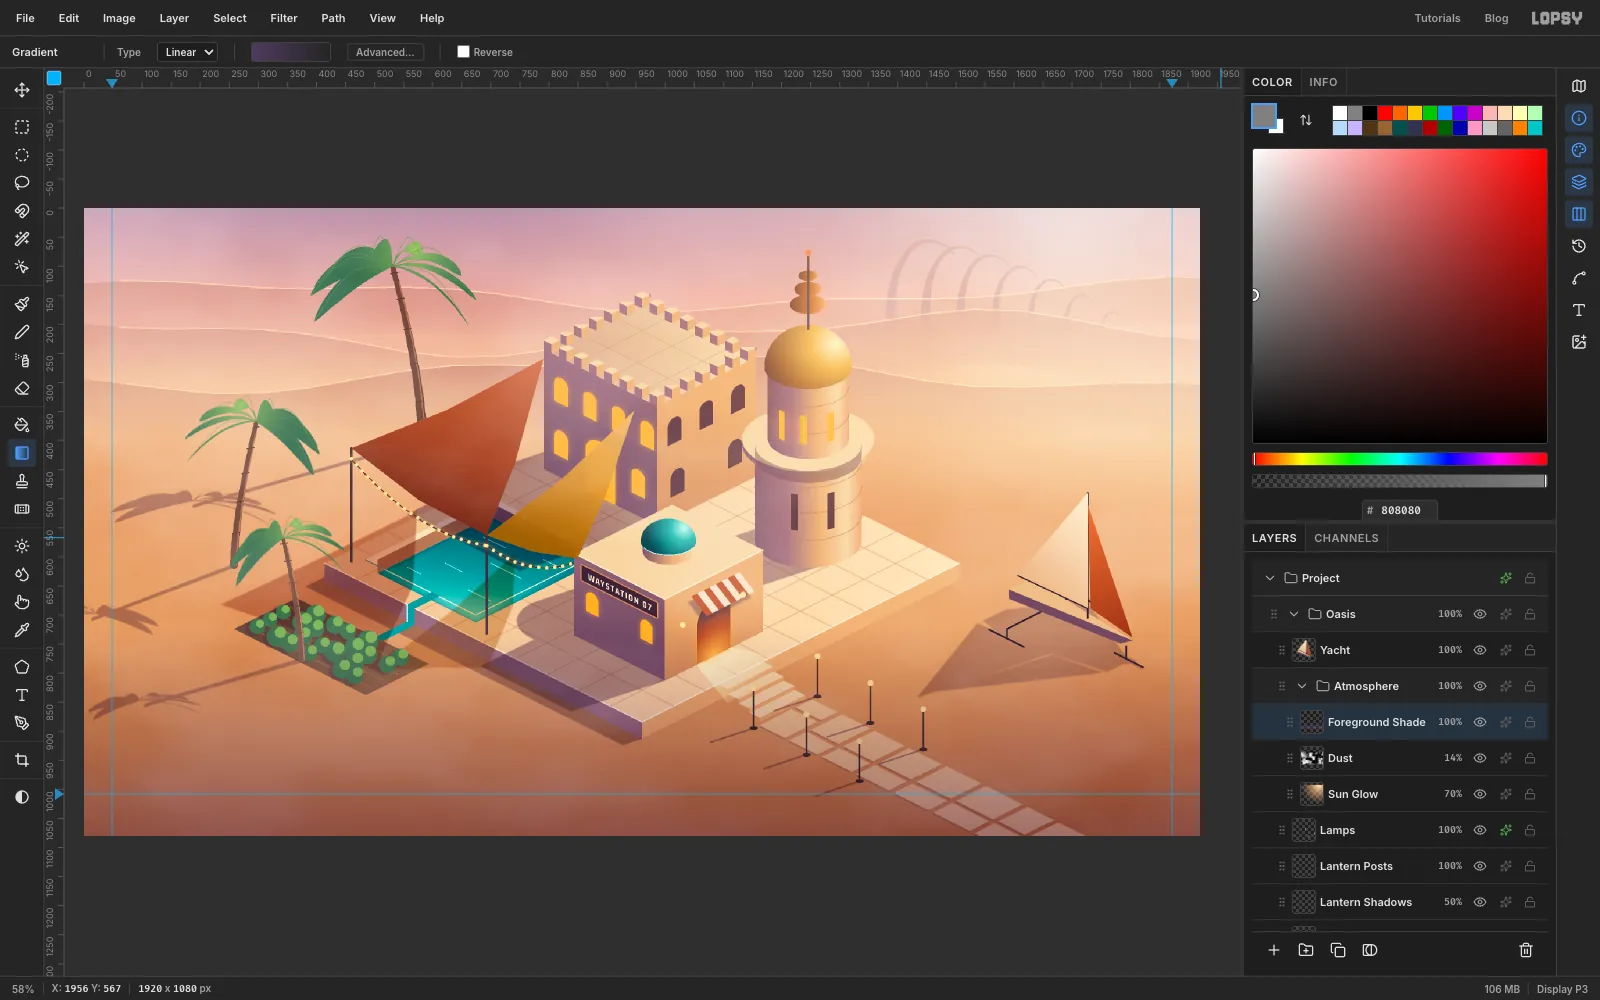Hide the Sun Glow layer

pos(1480,794)
